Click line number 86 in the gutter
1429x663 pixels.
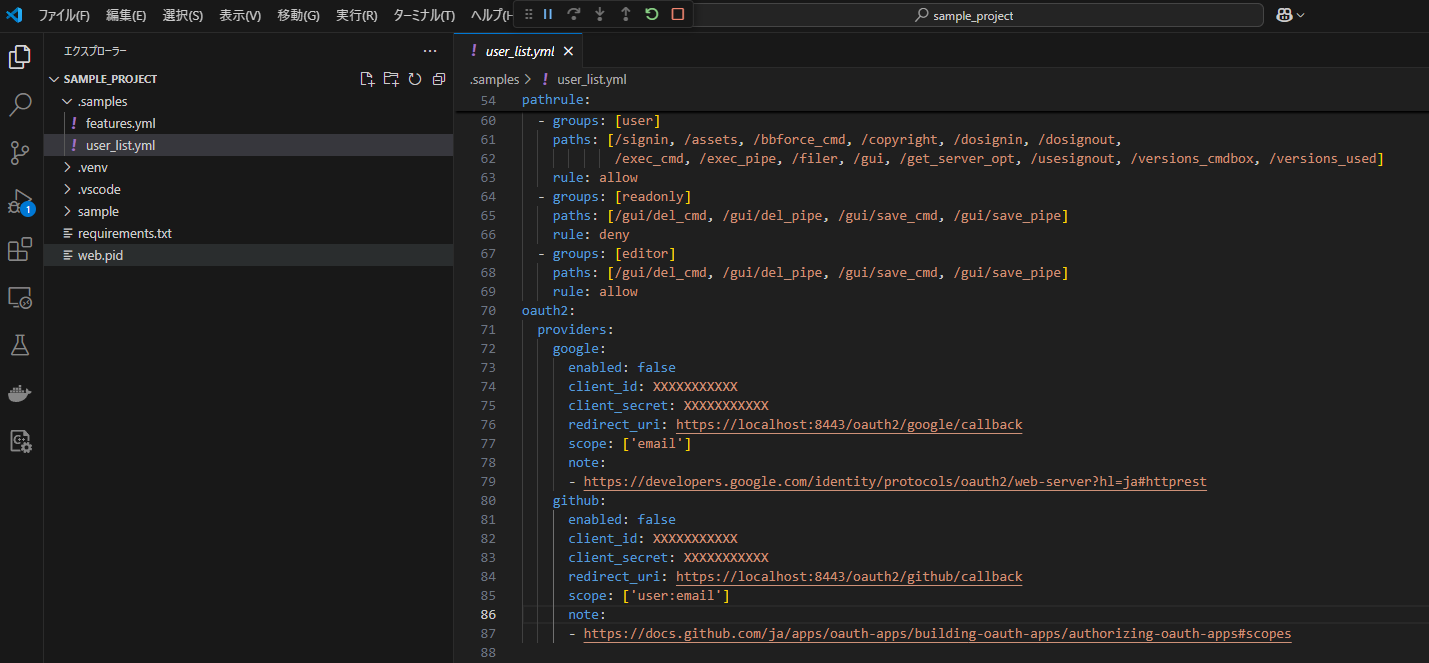487,614
